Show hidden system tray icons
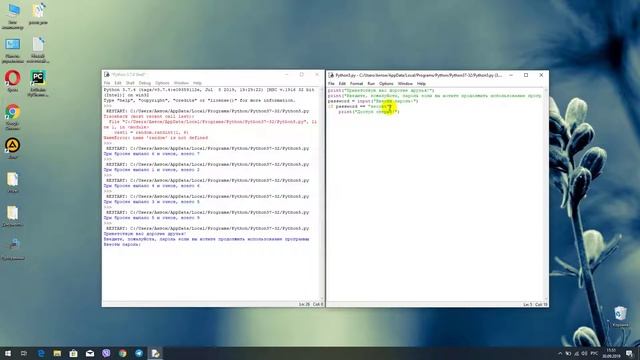640x360 pixels. click(x=560, y=353)
